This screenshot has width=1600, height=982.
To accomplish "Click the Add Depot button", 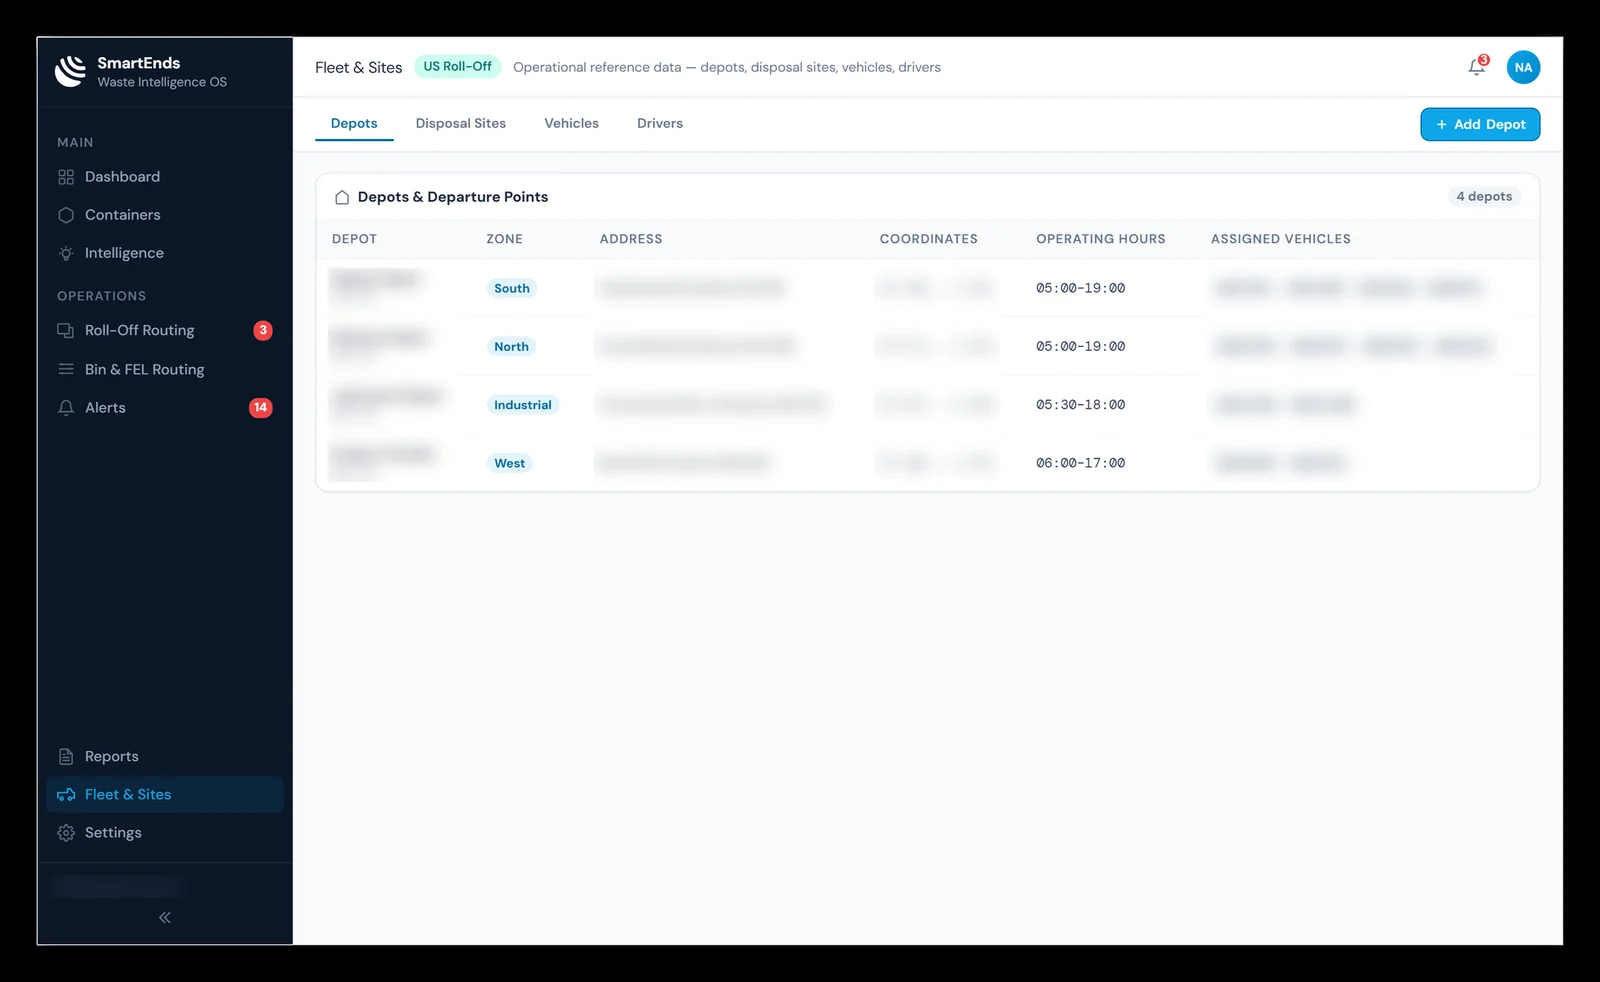I will (x=1480, y=124).
